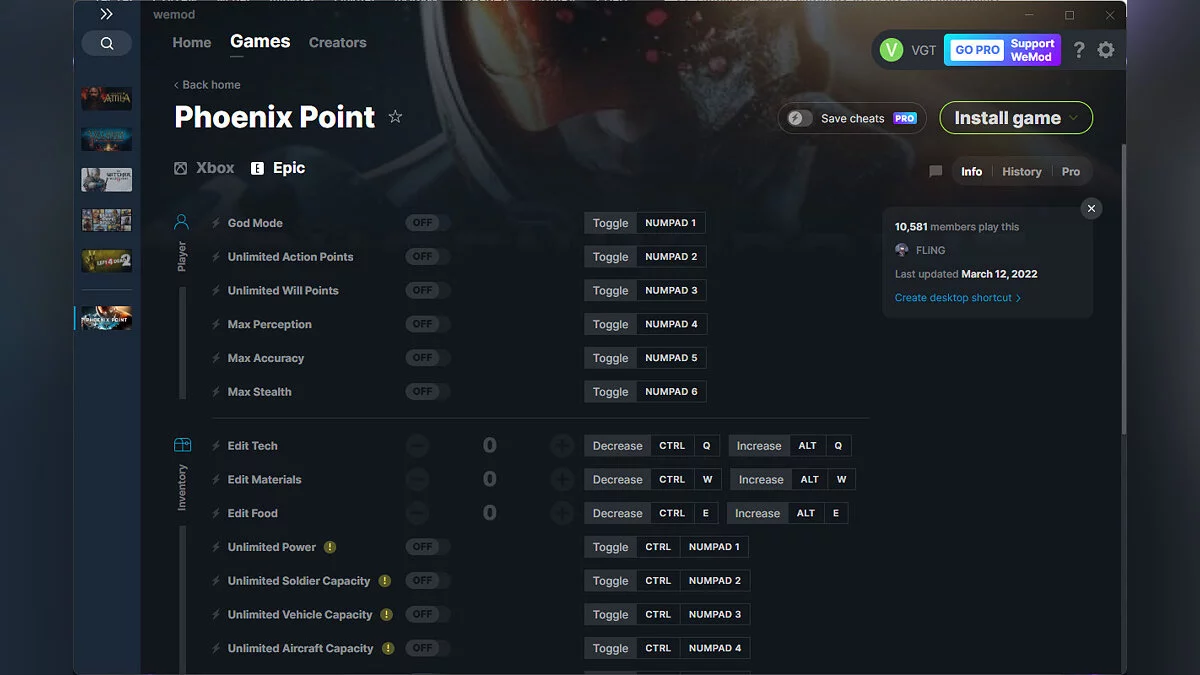Screen dimensions: 1200x675
Task: Expand the sidebar with double-chevron icon
Action: (x=106, y=15)
